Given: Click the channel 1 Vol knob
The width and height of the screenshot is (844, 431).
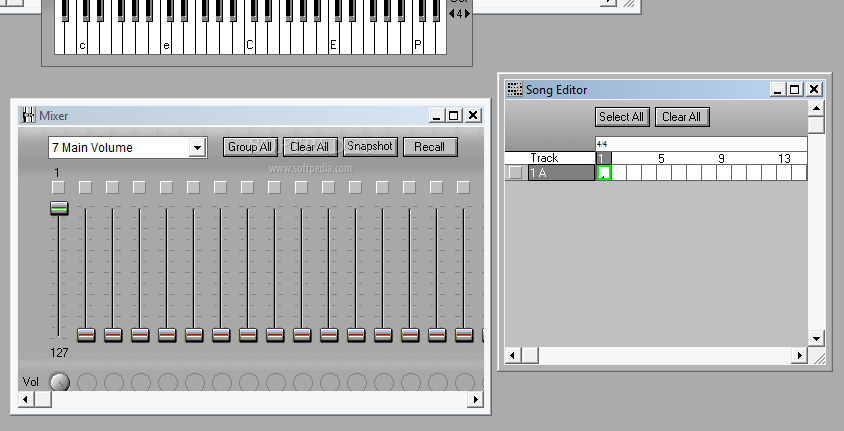Looking at the screenshot, I should [x=60, y=383].
